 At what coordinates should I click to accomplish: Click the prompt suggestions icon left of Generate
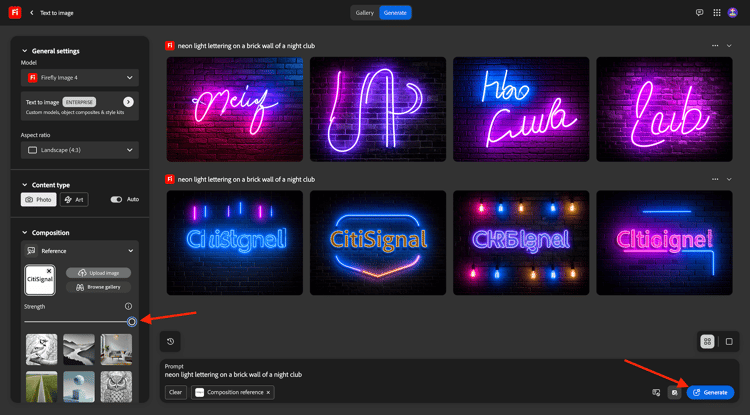(656, 393)
